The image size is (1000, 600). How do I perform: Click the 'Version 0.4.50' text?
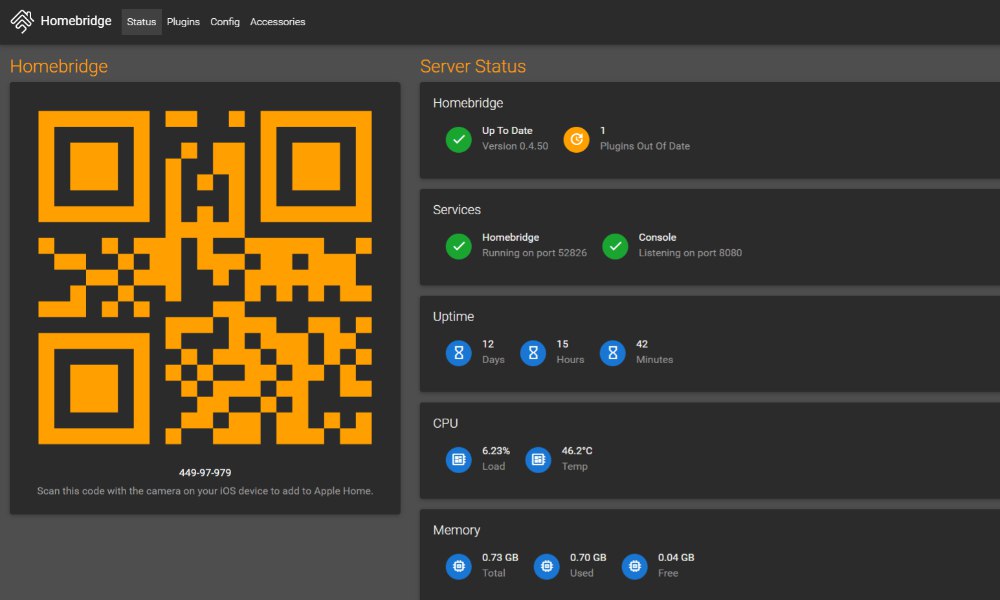point(515,146)
